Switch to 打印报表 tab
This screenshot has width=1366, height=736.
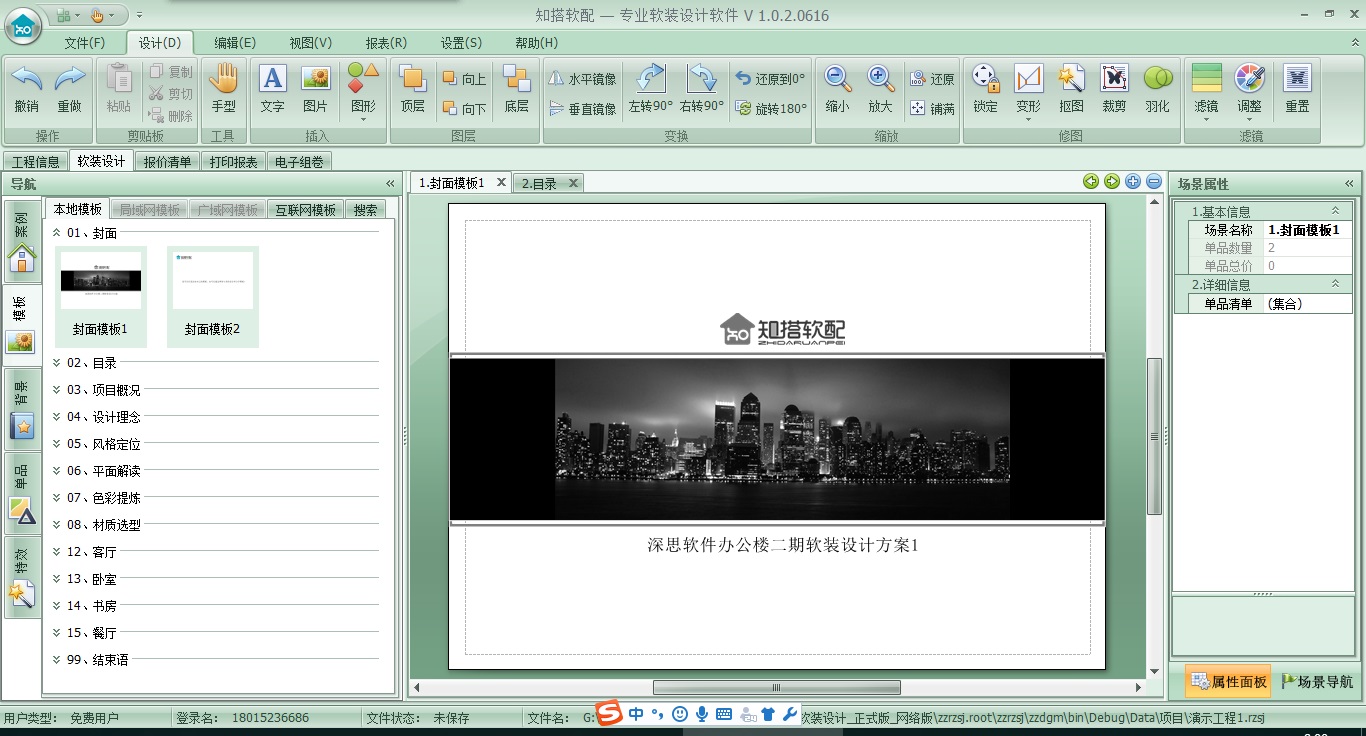point(233,162)
